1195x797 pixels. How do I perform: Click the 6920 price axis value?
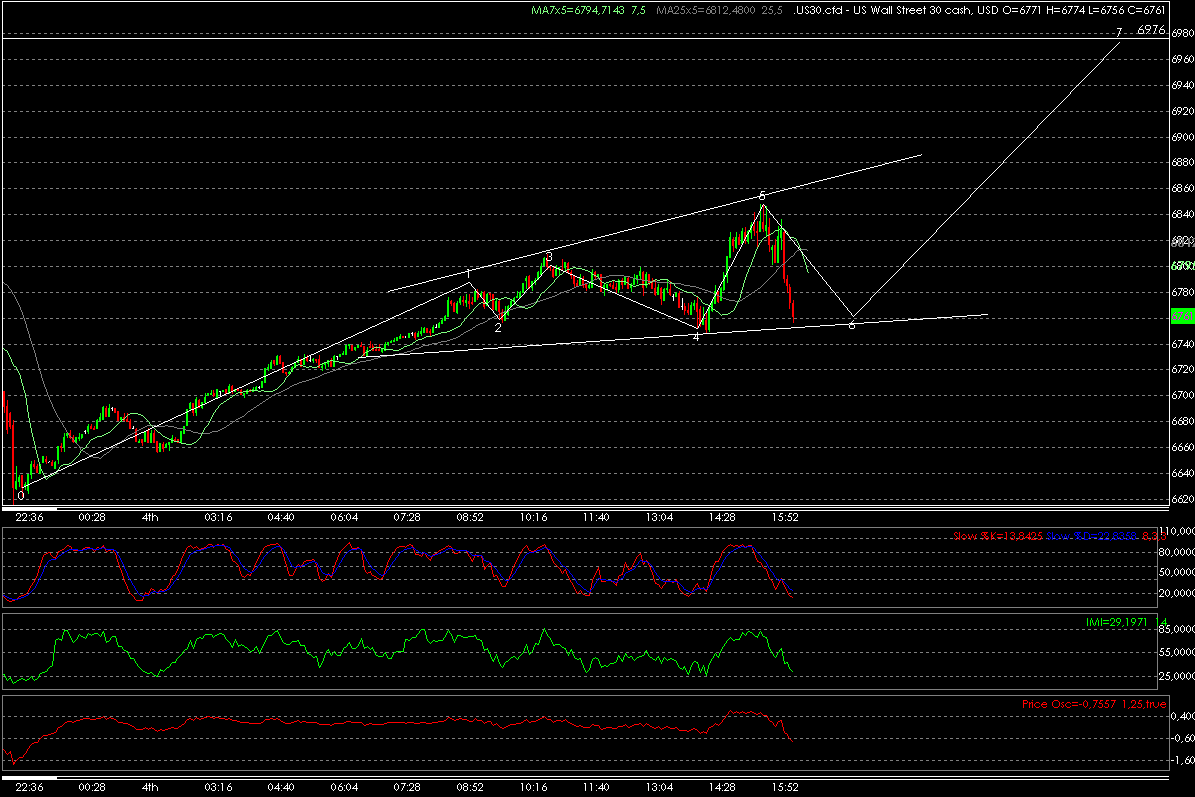click(1183, 110)
